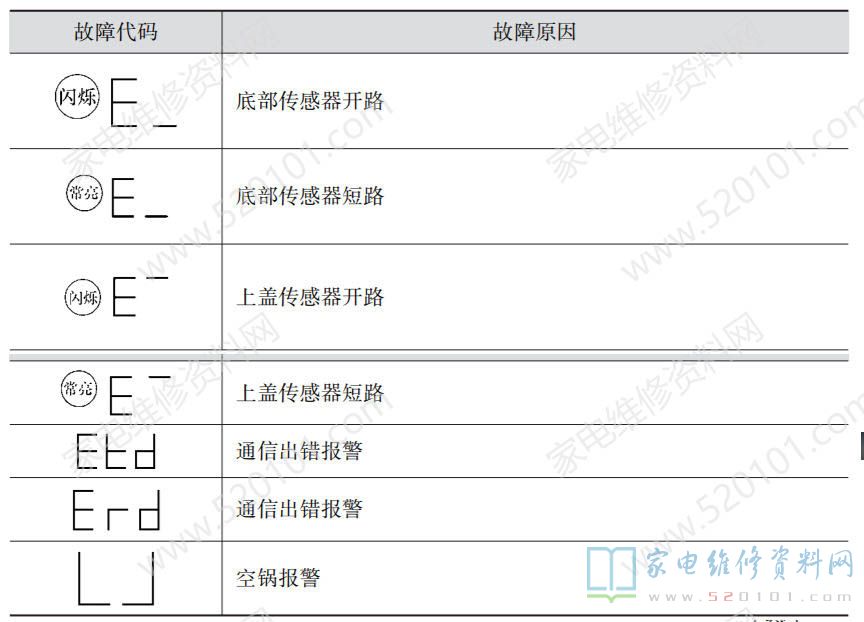
Task: Select 通信出错报警 in the Erd row
Action: click(299, 509)
